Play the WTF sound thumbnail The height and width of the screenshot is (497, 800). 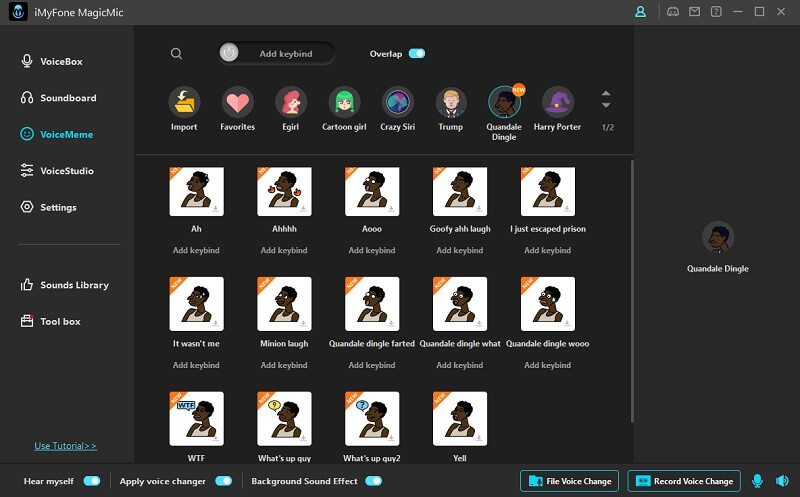pyautogui.click(x=196, y=419)
